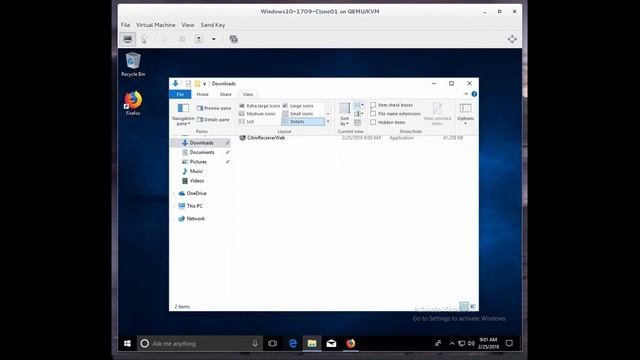Choose List layout
This screenshot has height=360, width=640.
coord(247,122)
